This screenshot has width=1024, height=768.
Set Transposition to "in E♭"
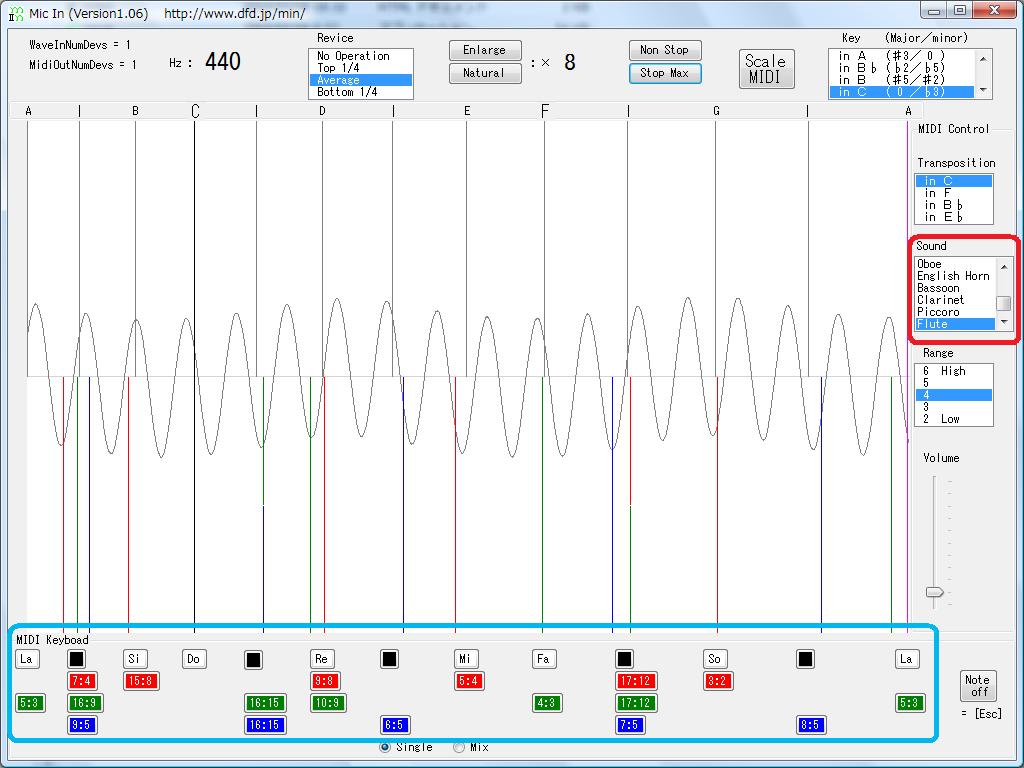click(x=953, y=217)
